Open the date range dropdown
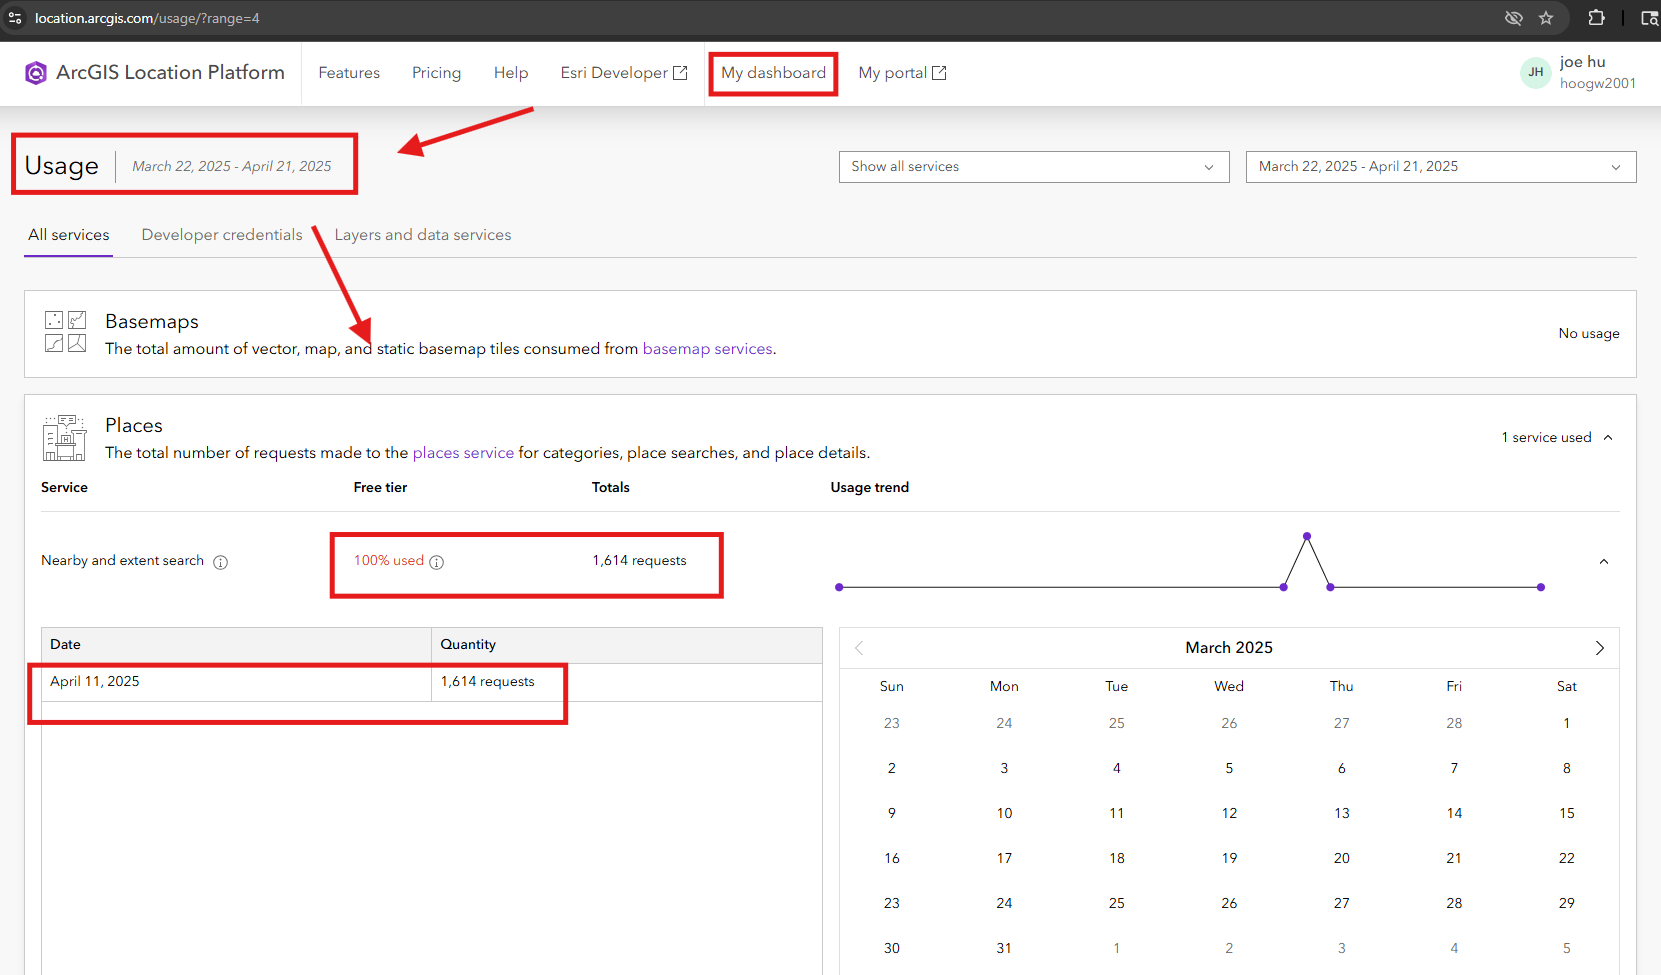 (1441, 167)
